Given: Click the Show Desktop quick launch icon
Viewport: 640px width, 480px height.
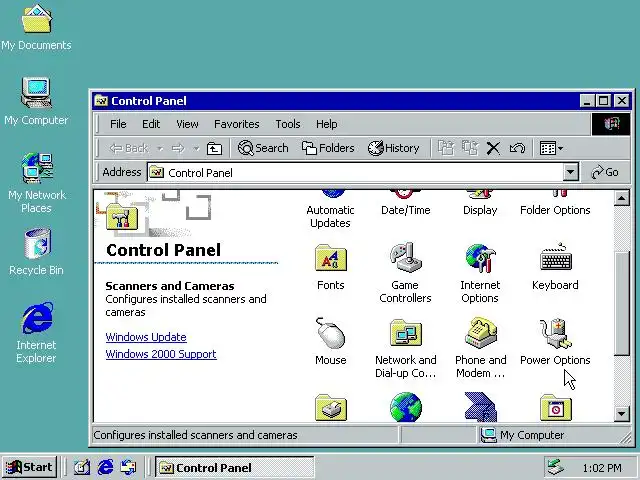Looking at the screenshot, I should [x=82, y=467].
